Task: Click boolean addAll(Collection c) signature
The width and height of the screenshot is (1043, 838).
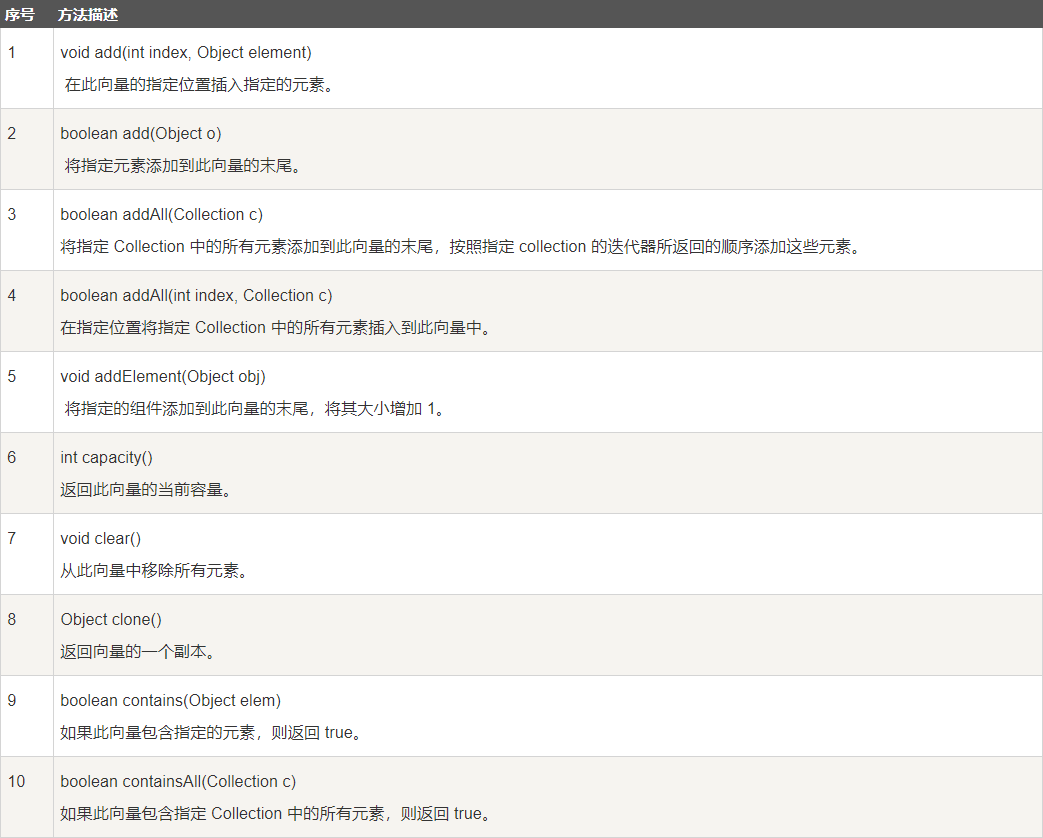Action: coord(162,215)
